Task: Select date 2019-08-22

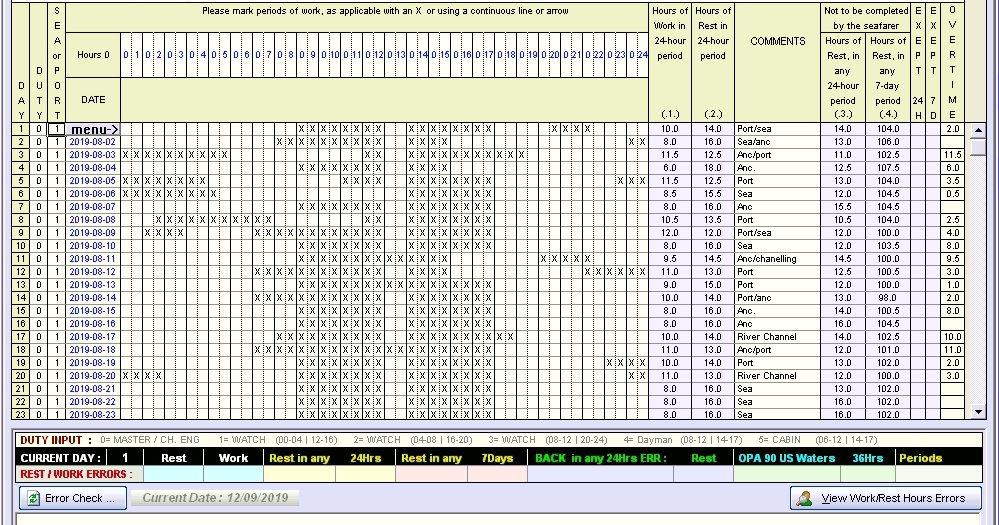Action: (93, 402)
